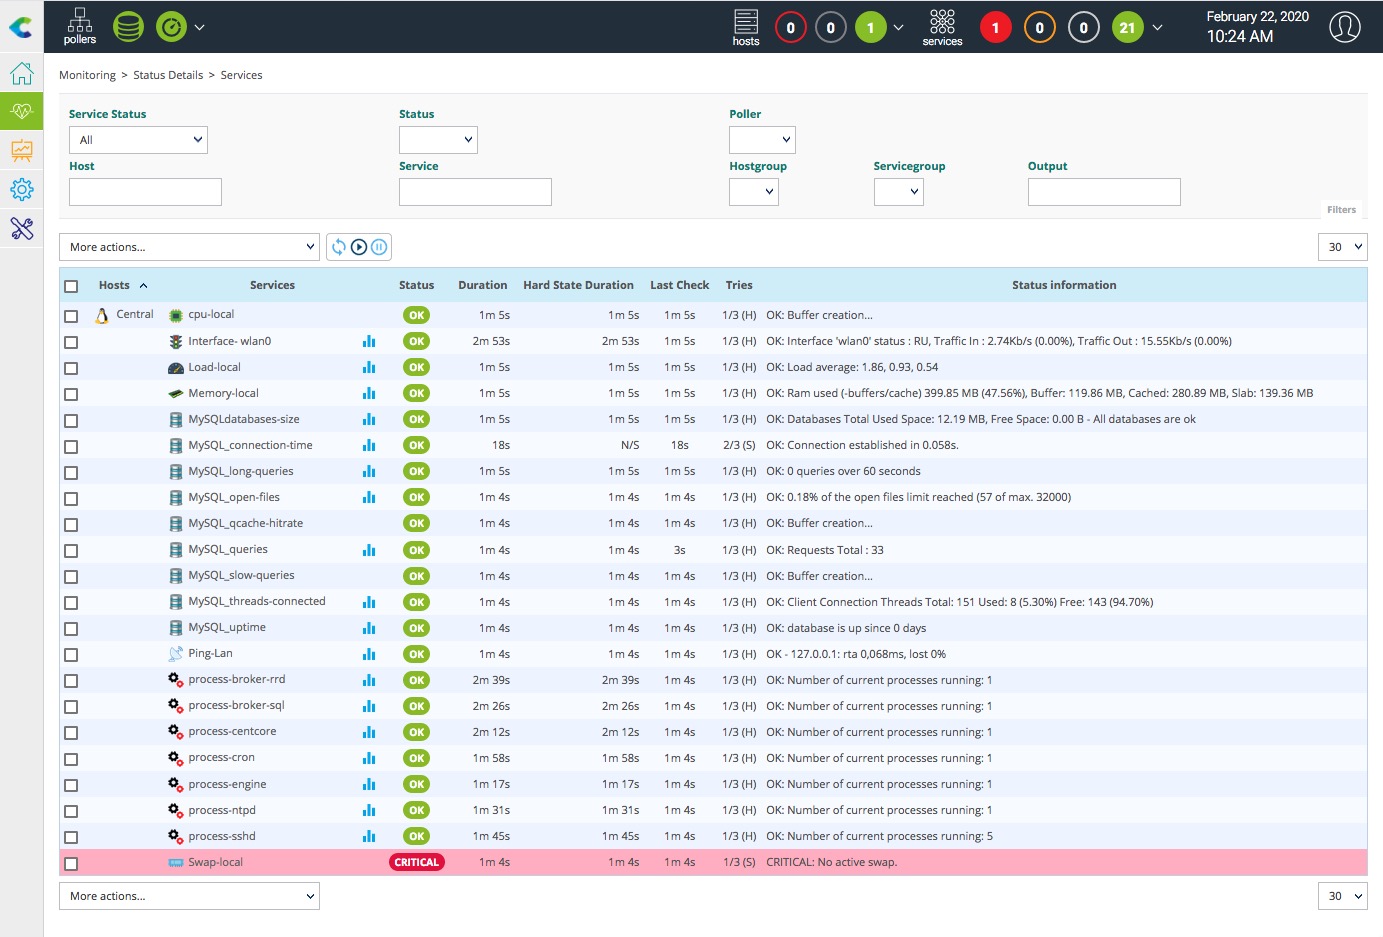Open Home from the left sidebar
The height and width of the screenshot is (937, 1383).
click(x=22, y=74)
